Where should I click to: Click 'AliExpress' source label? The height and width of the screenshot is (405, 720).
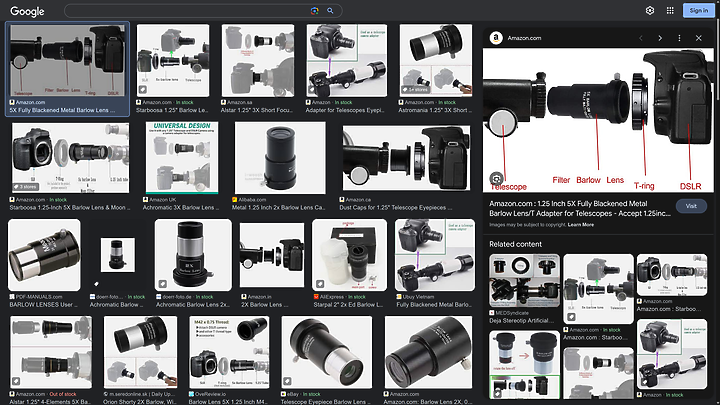point(332,297)
